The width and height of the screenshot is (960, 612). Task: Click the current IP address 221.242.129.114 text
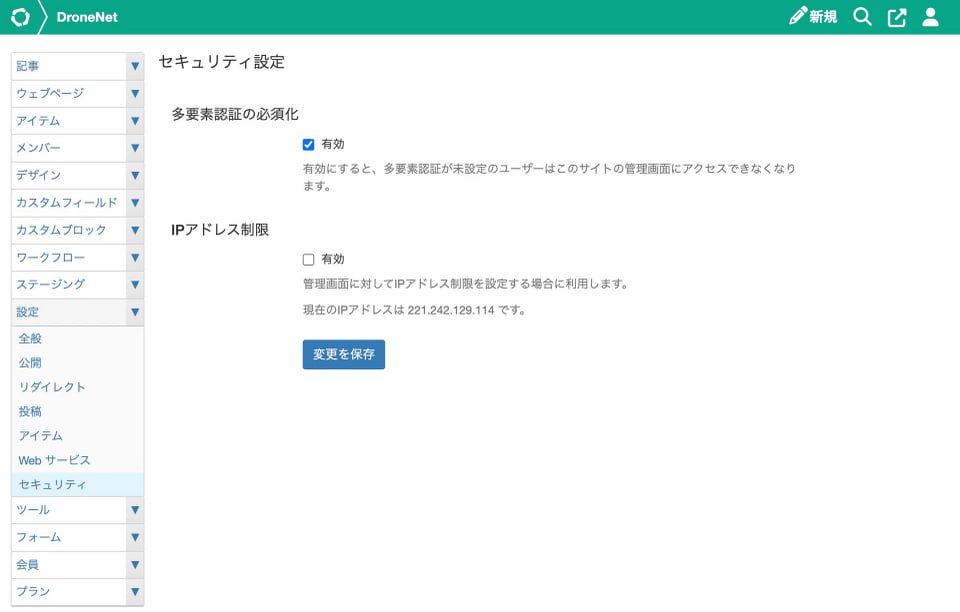coord(451,310)
